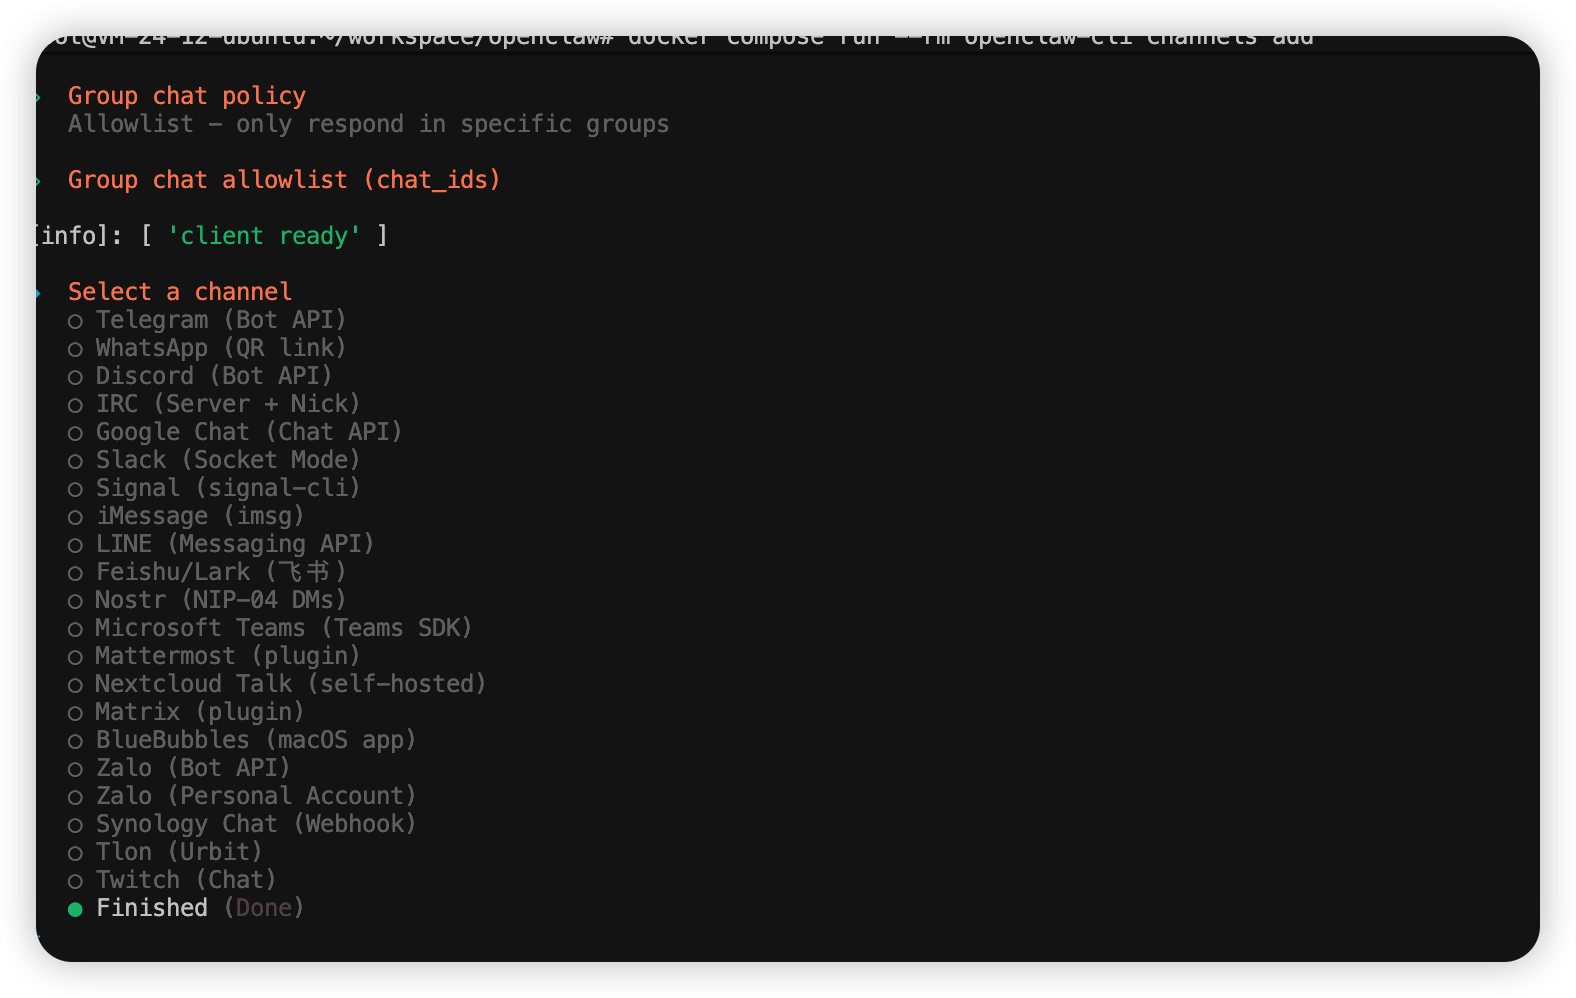
Task: Choose Nextcloud Talk (self-hosted) option
Action: (x=290, y=684)
